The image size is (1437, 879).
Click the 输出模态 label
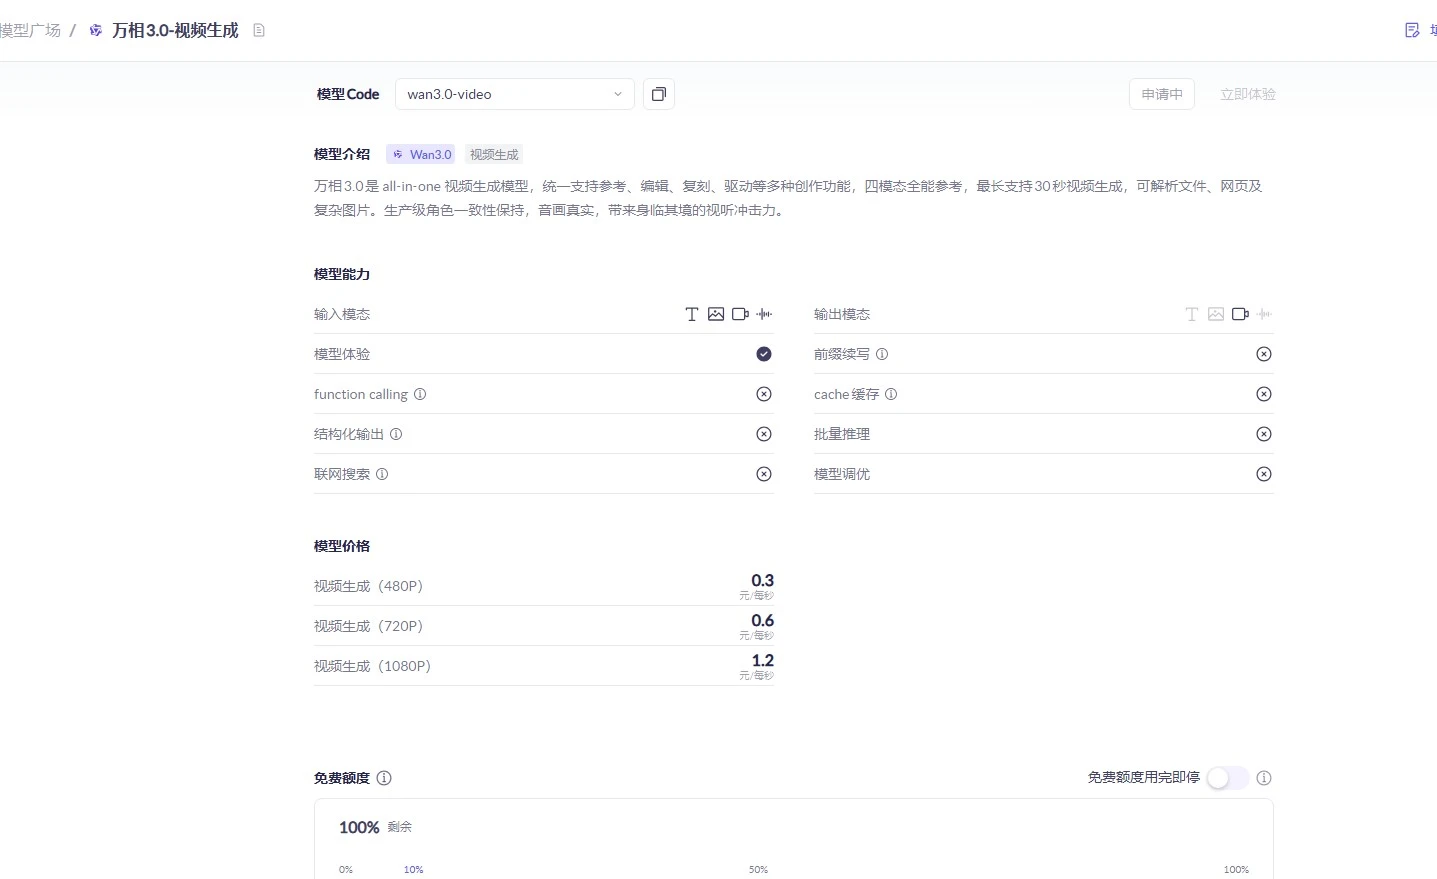[x=842, y=314]
